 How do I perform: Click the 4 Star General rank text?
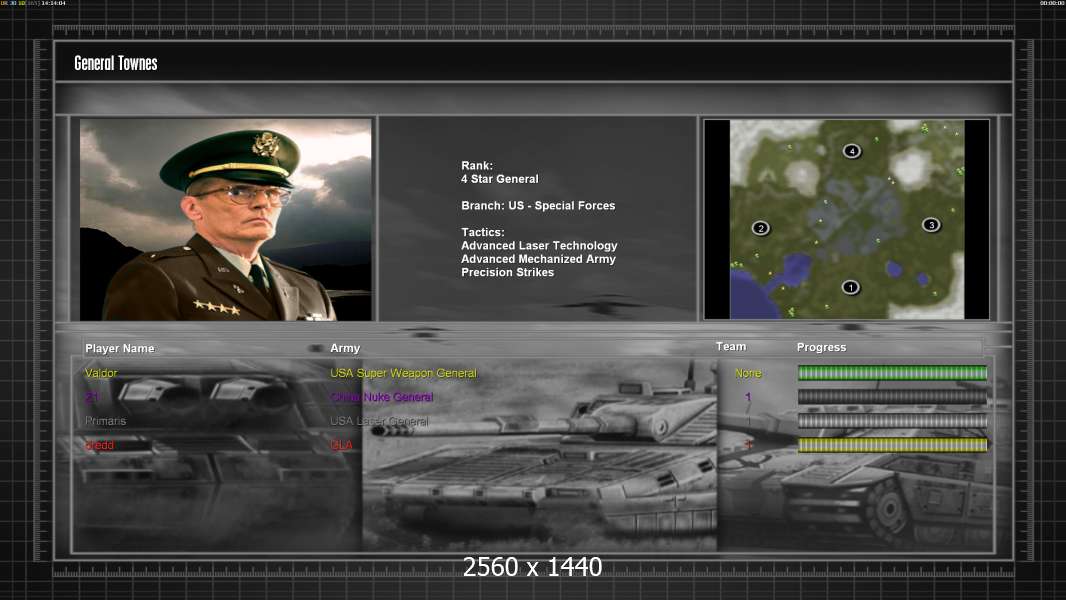coord(500,179)
